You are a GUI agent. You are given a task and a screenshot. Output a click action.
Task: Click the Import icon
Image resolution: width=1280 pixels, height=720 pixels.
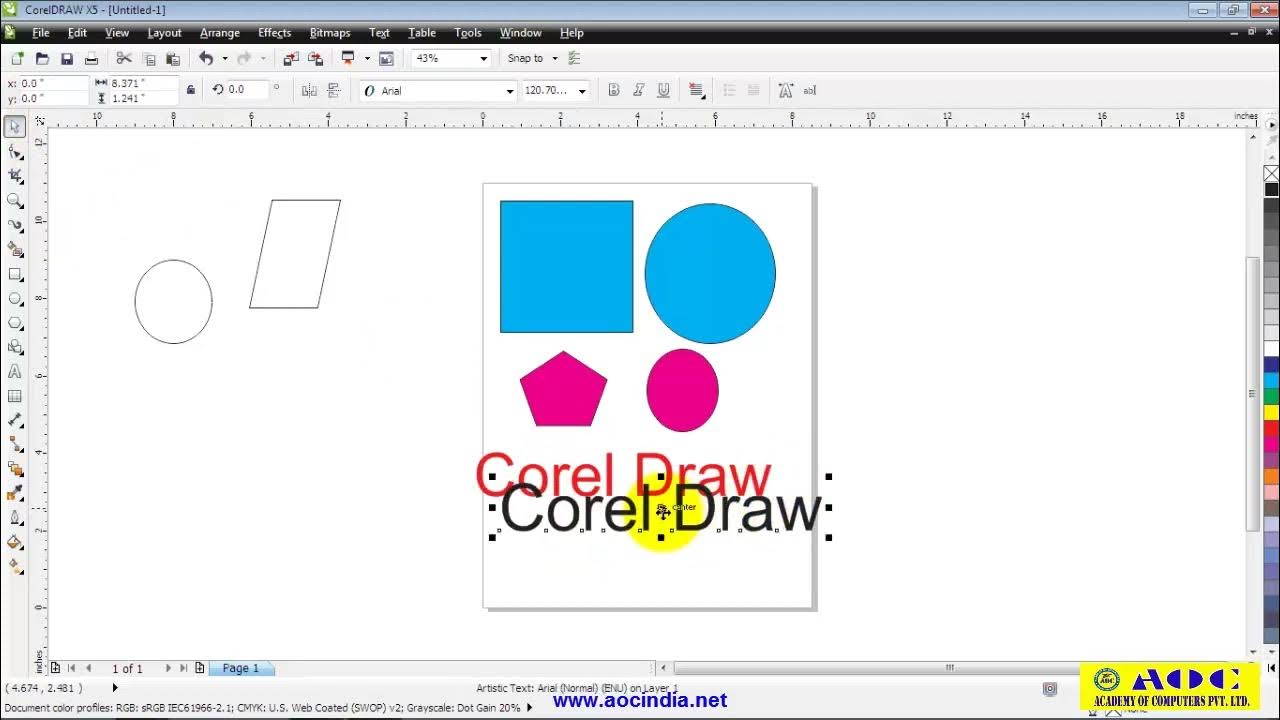[x=291, y=59]
